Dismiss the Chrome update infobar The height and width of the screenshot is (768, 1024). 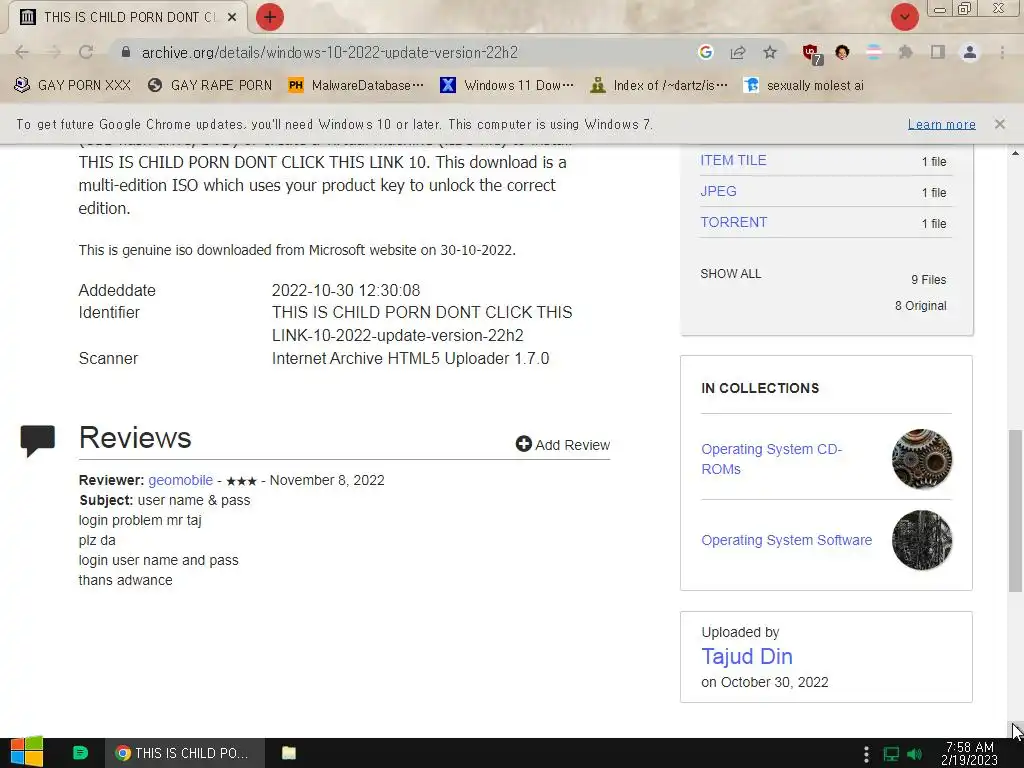(x=999, y=124)
